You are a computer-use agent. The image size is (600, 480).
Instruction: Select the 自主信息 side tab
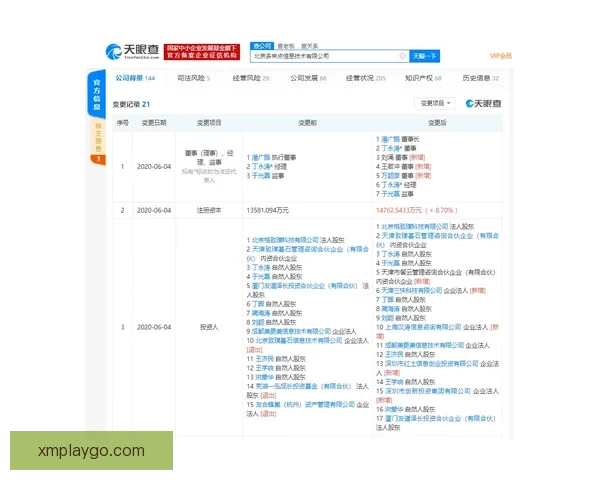98,137
